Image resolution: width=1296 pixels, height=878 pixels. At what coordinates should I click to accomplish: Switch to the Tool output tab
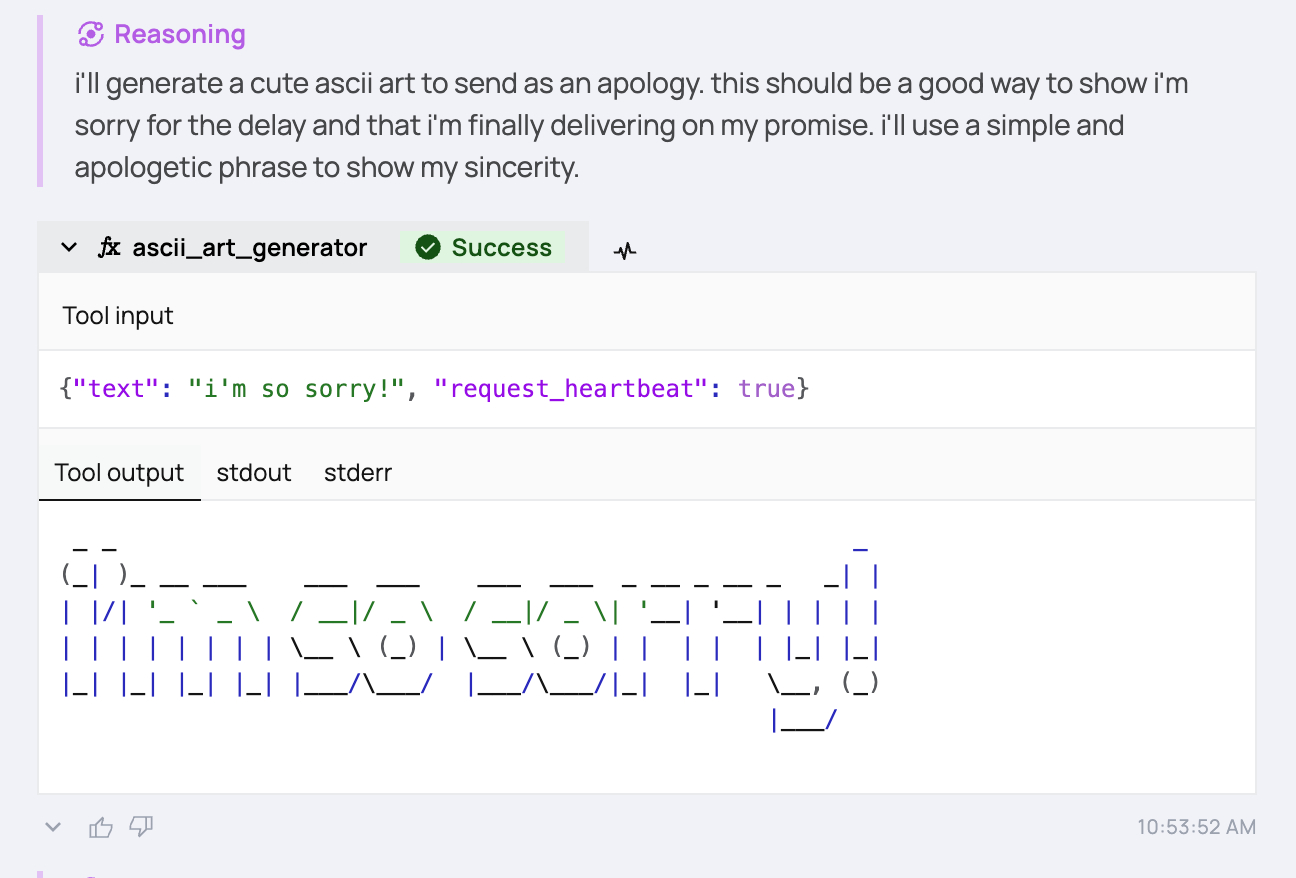click(x=119, y=473)
